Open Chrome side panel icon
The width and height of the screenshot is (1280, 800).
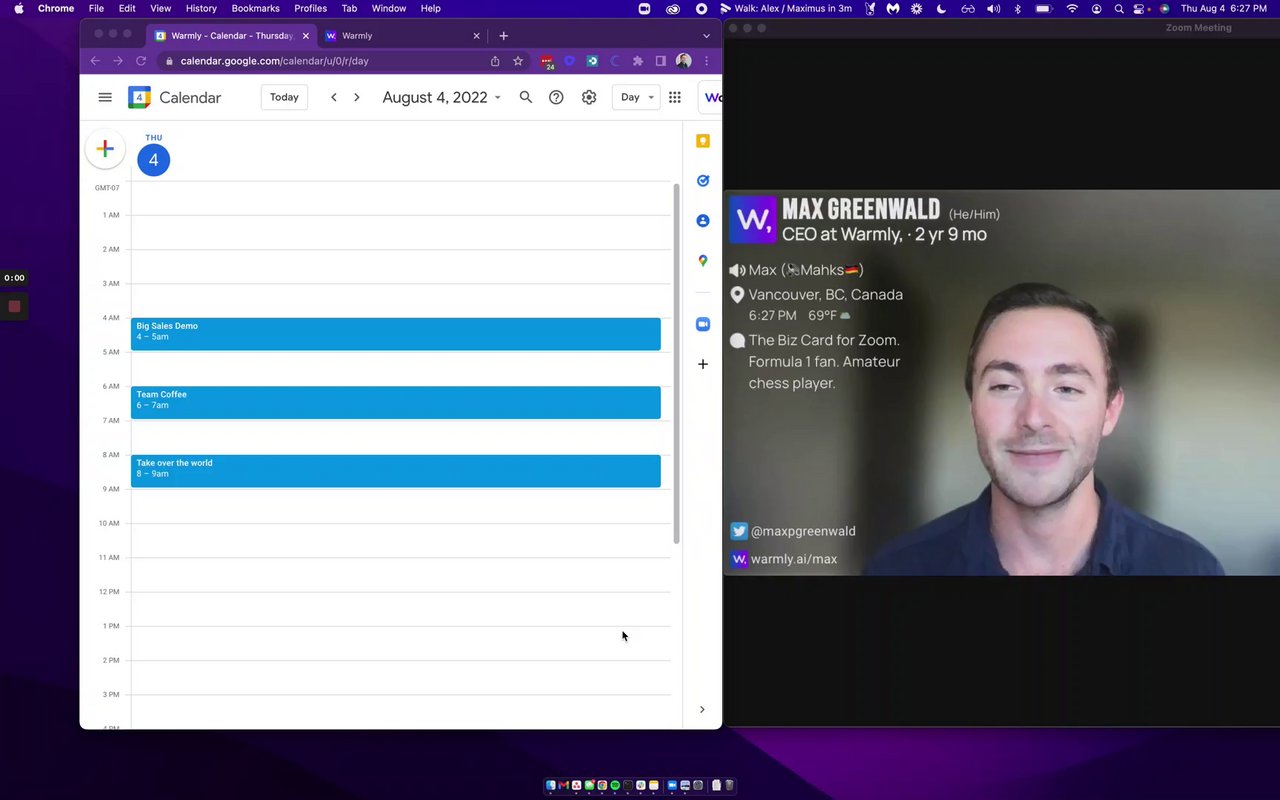[660, 61]
